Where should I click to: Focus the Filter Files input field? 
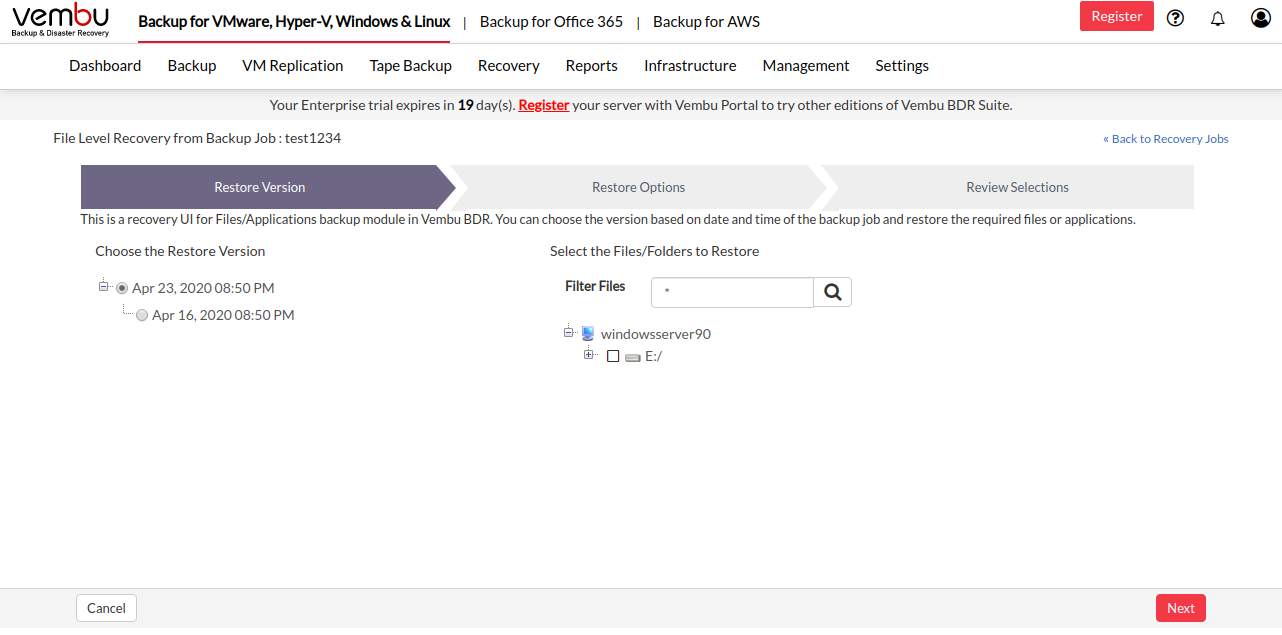point(732,292)
